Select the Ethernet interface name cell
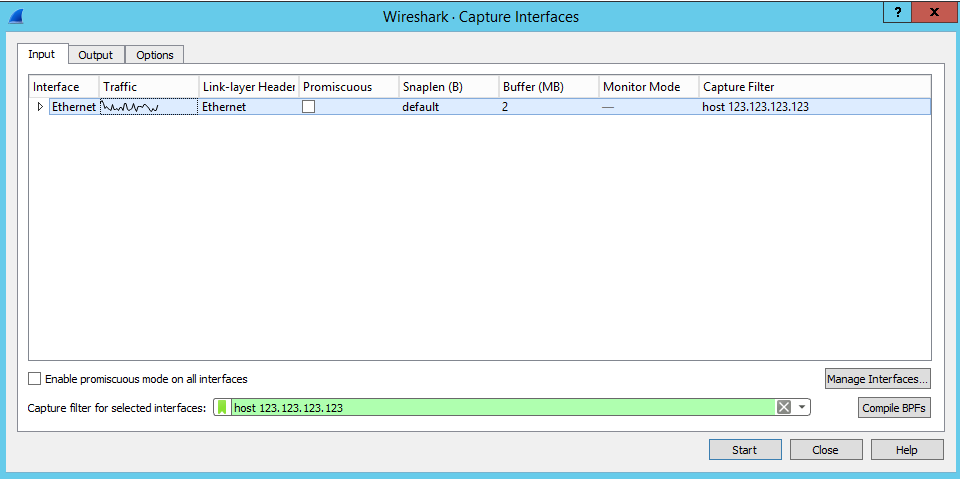The image size is (960, 479). pyautogui.click(x=73, y=107)
